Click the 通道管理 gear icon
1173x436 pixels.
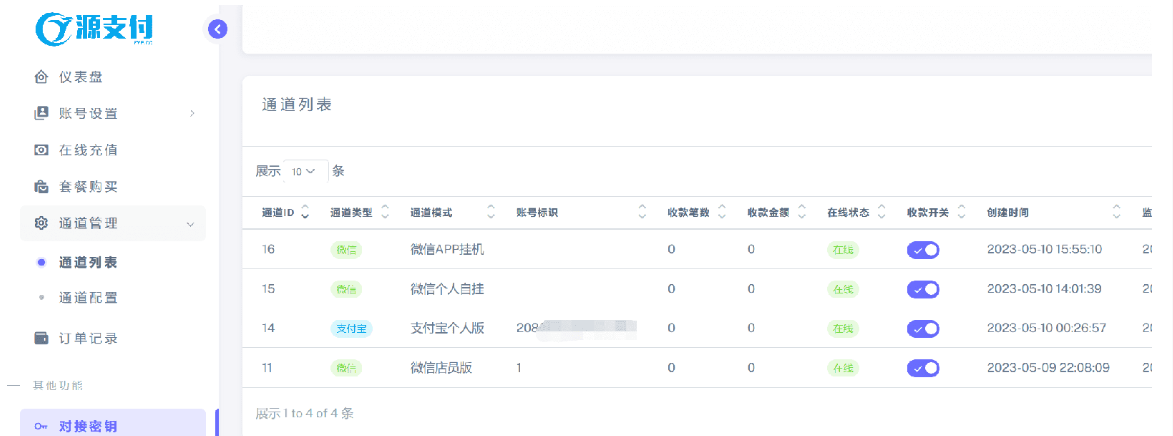point(42,223)
